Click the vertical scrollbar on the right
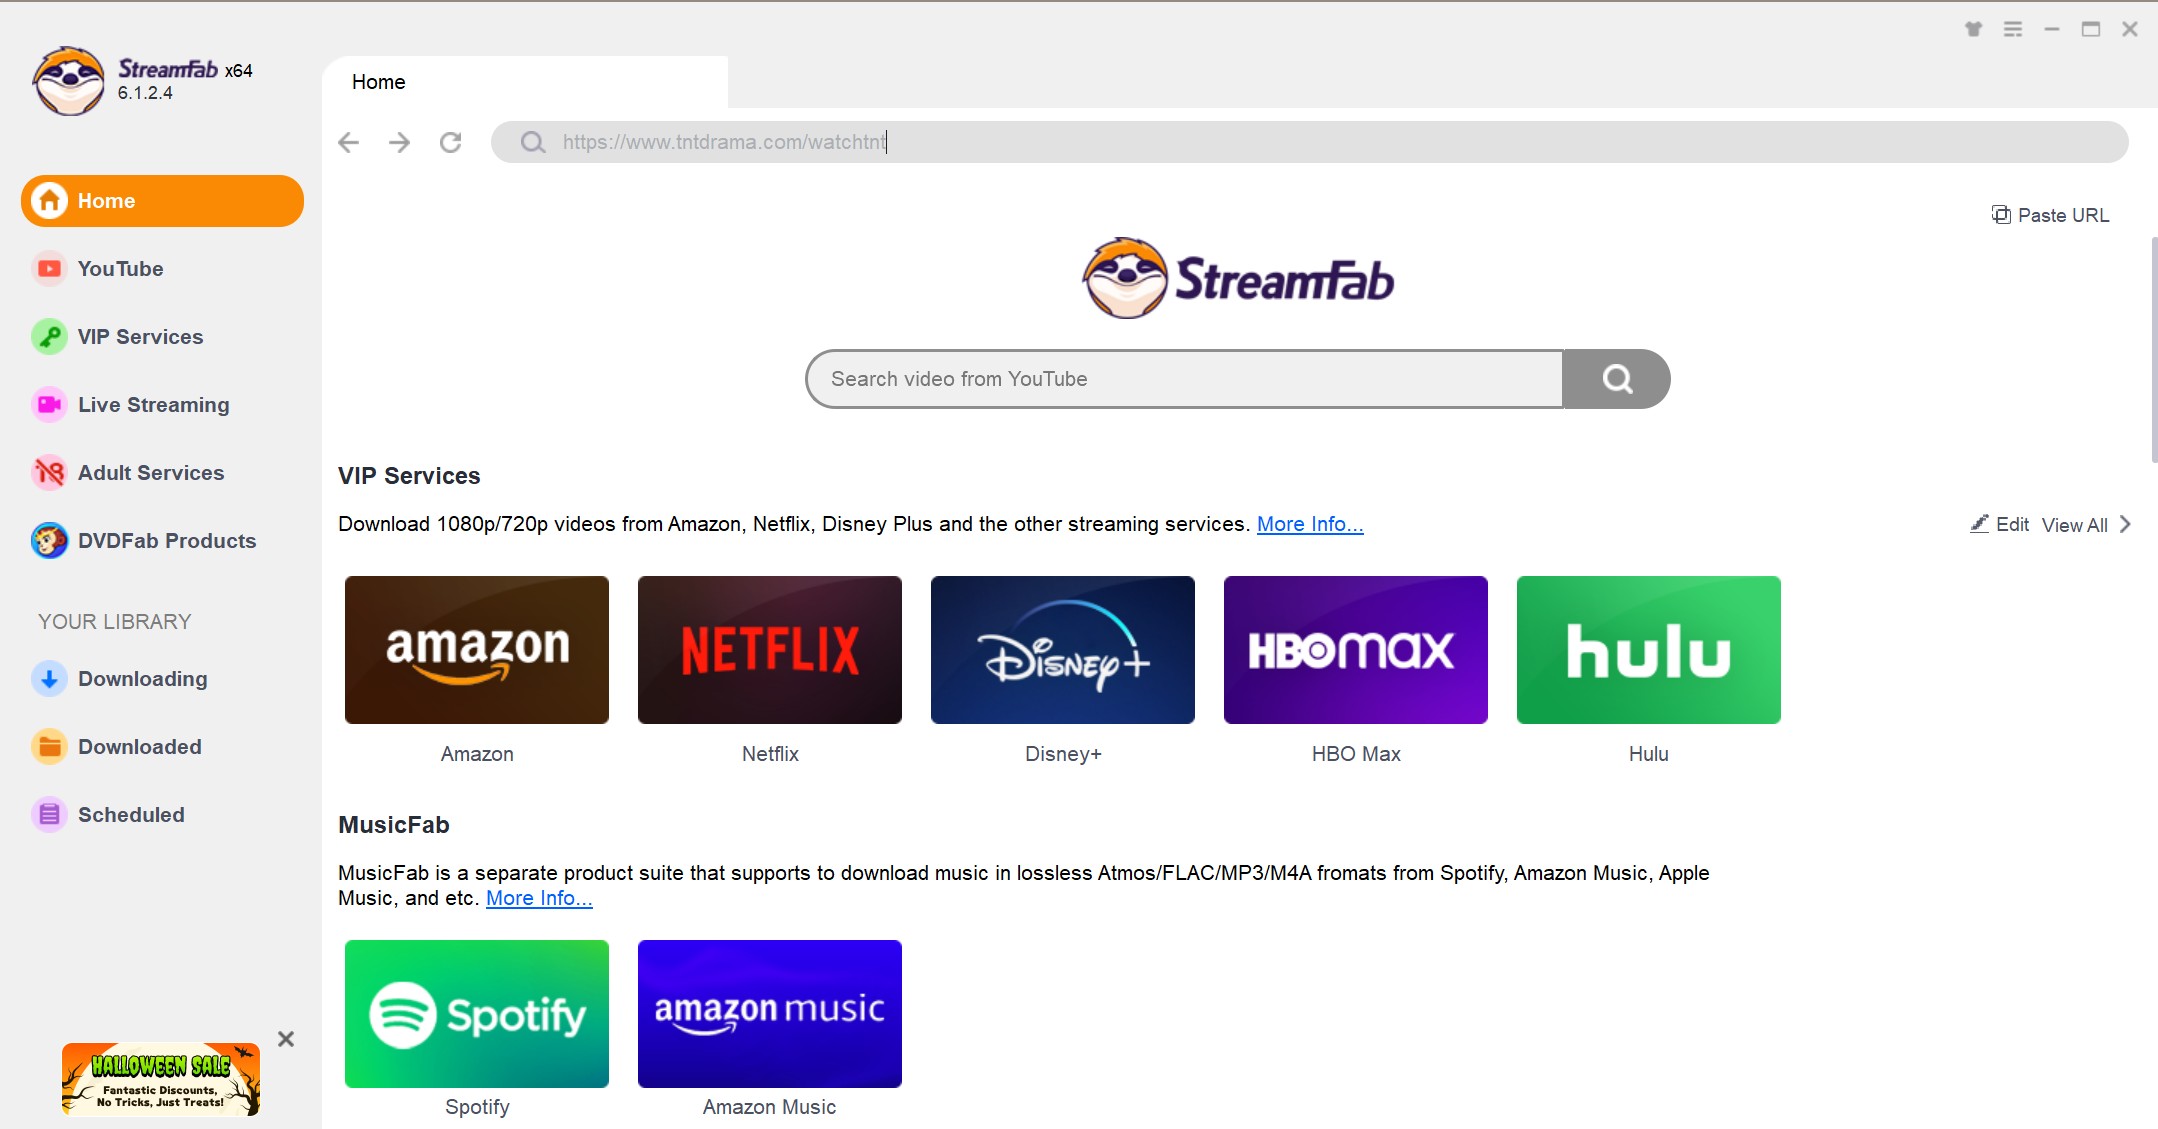The height and width of the screenshot is (1129, 2158). 2153,350
